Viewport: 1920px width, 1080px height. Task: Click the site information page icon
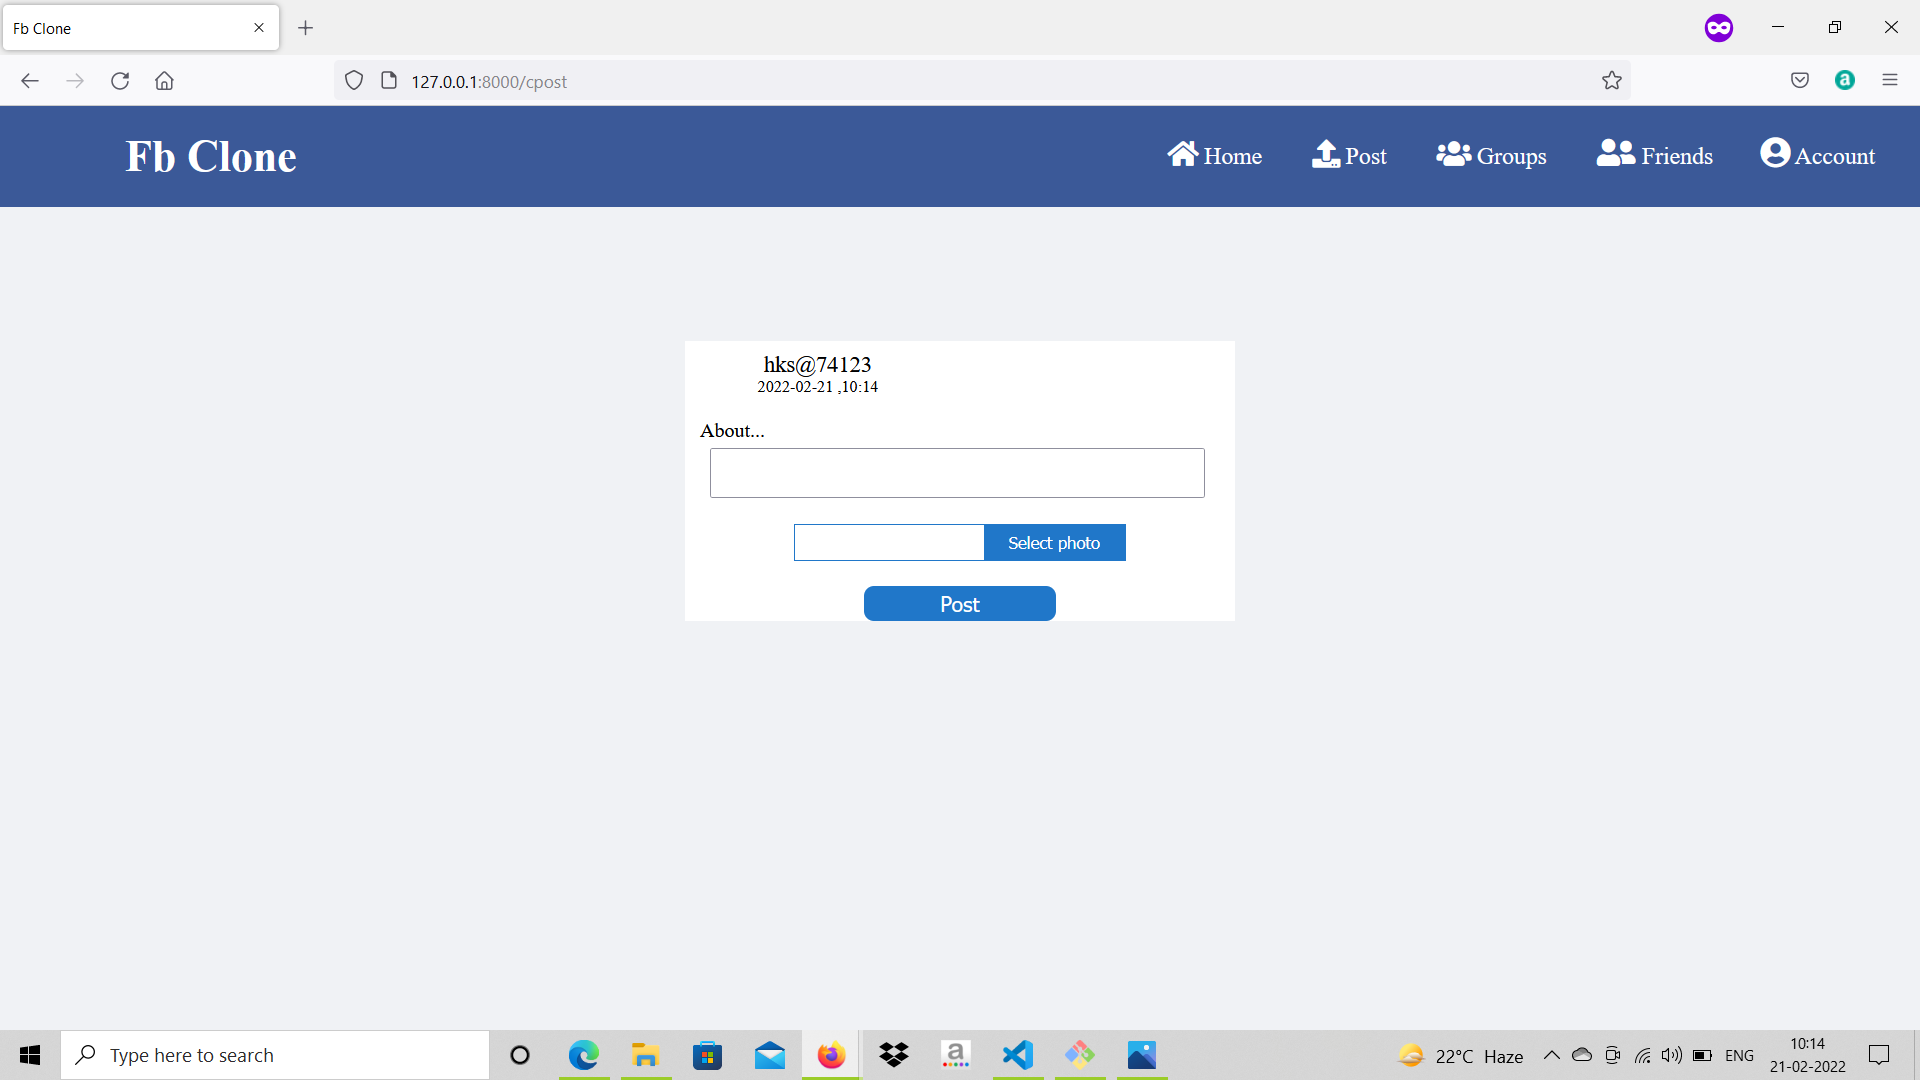click(389, 81)
